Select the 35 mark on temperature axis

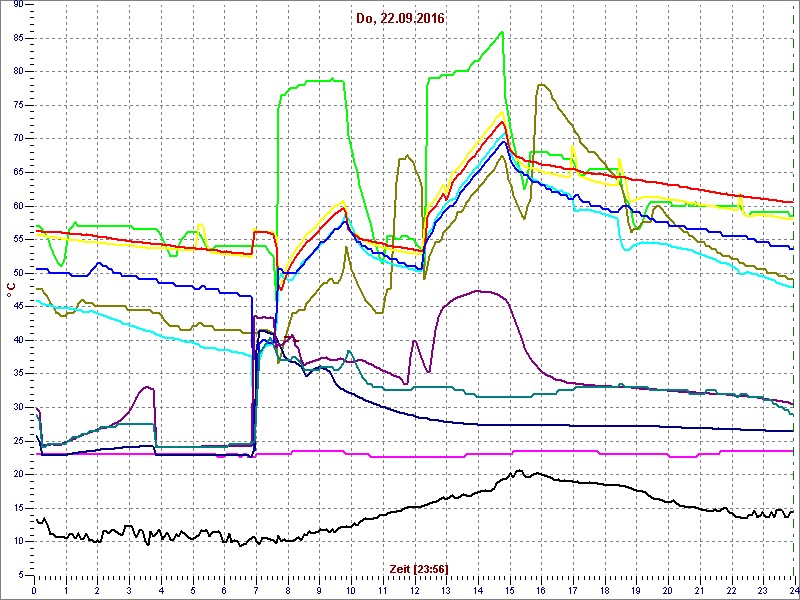coord(18,373)
